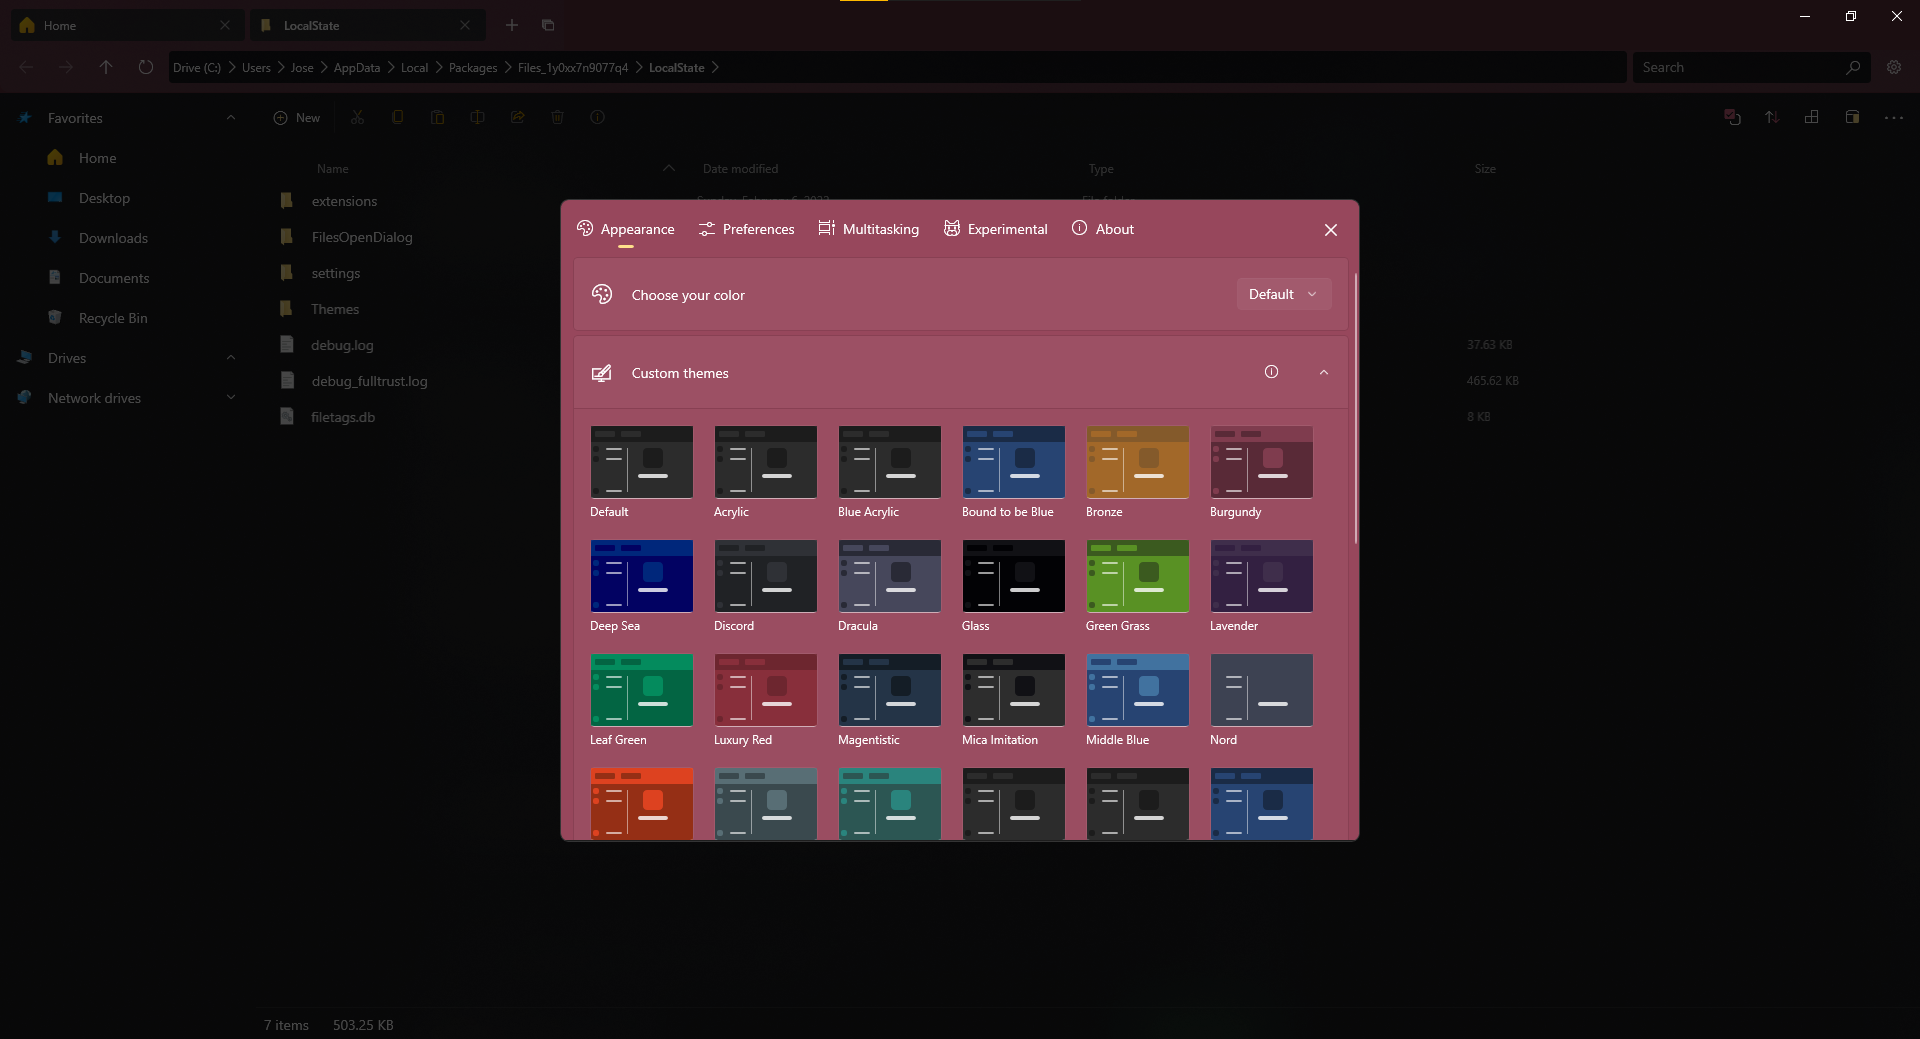Click Users in the breadcrumb path

point(256,68)
